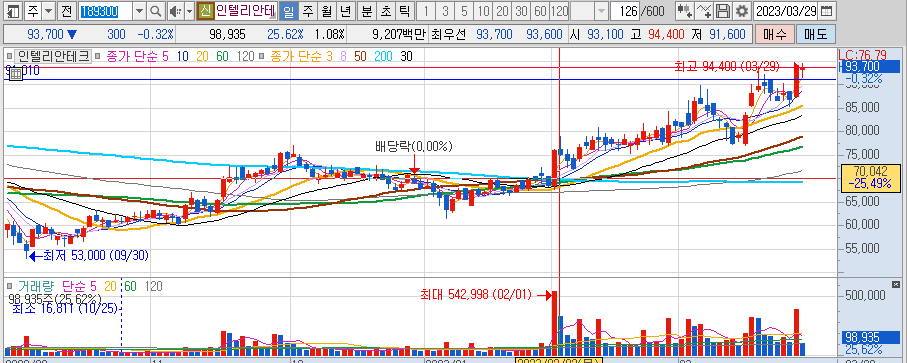The image size is (907, 363).
Task: Click the 최소 16,811 (10/25) label
Action: click(x=65, y=309)
